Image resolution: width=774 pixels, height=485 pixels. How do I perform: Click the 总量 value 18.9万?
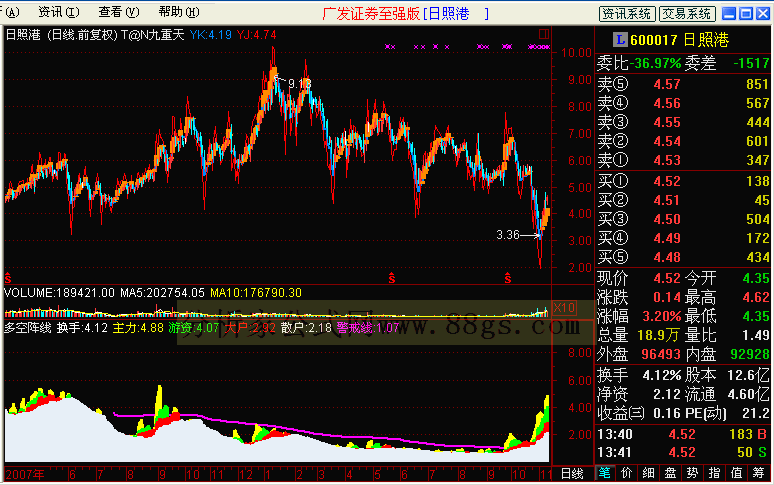(658, 336)
